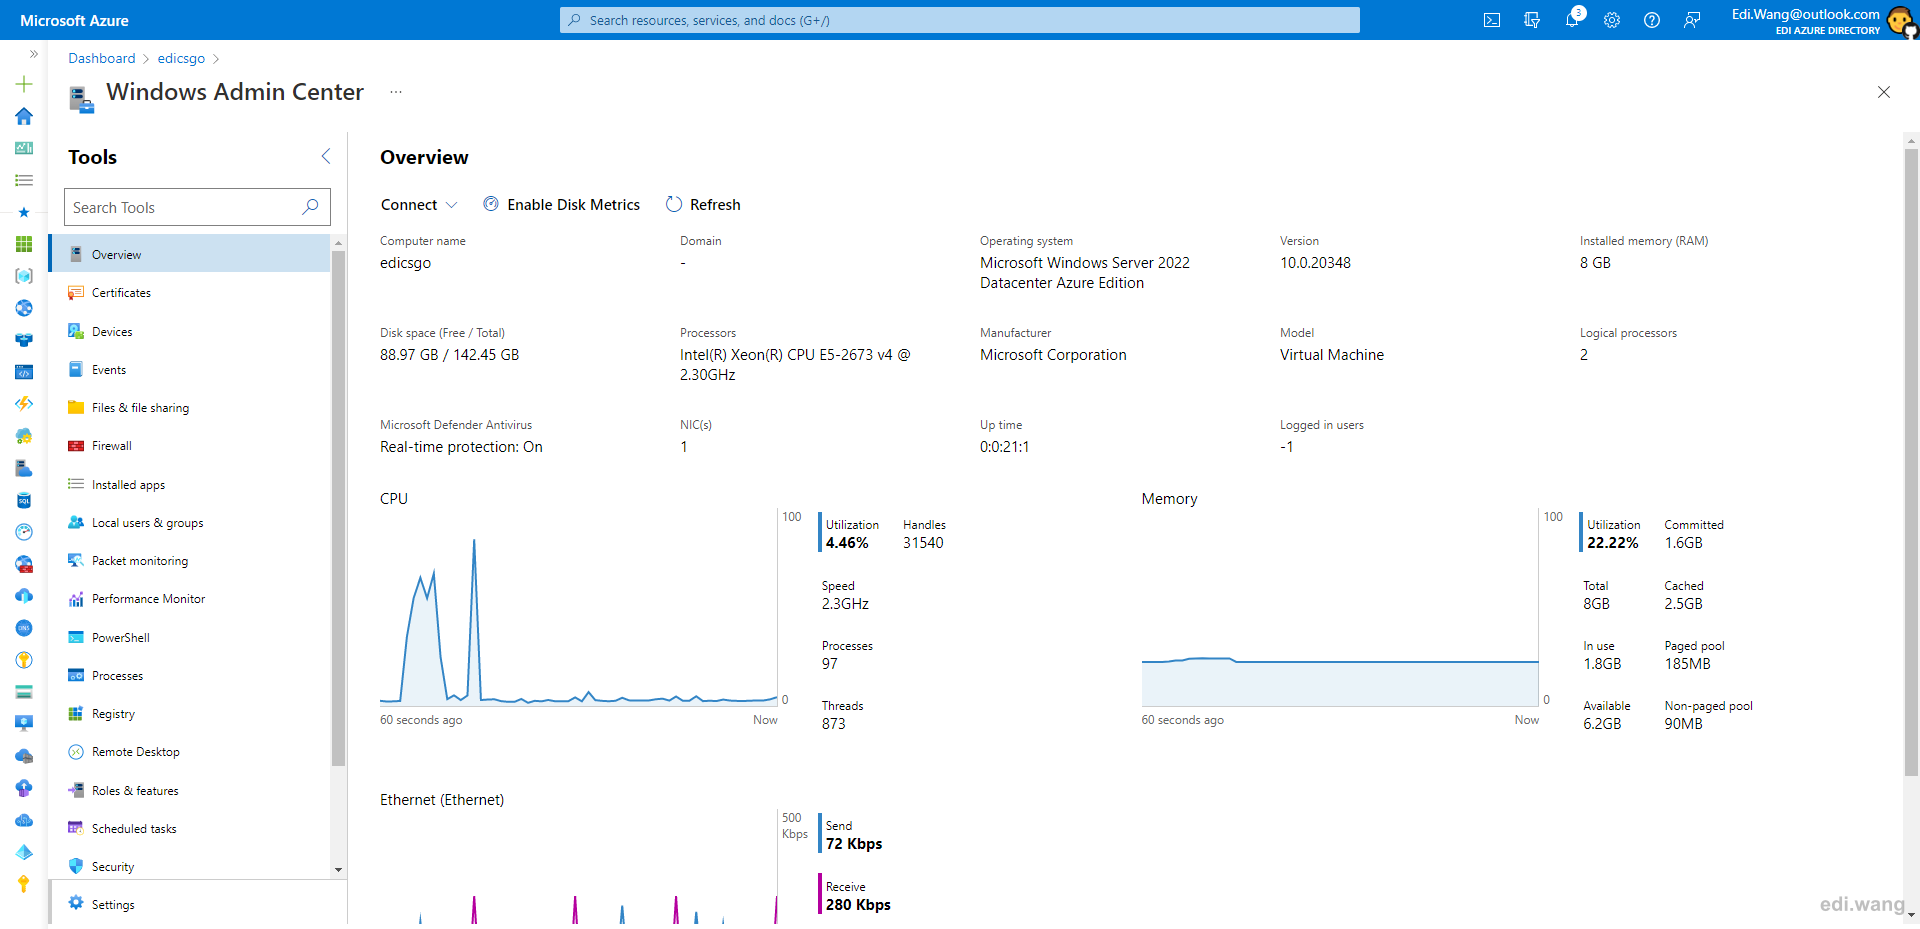This screenshot has width=1920, height=929.
Task: Click the Memory Utilization value 22.22%
Action: pyautogui.click(x=1613, y=543)
